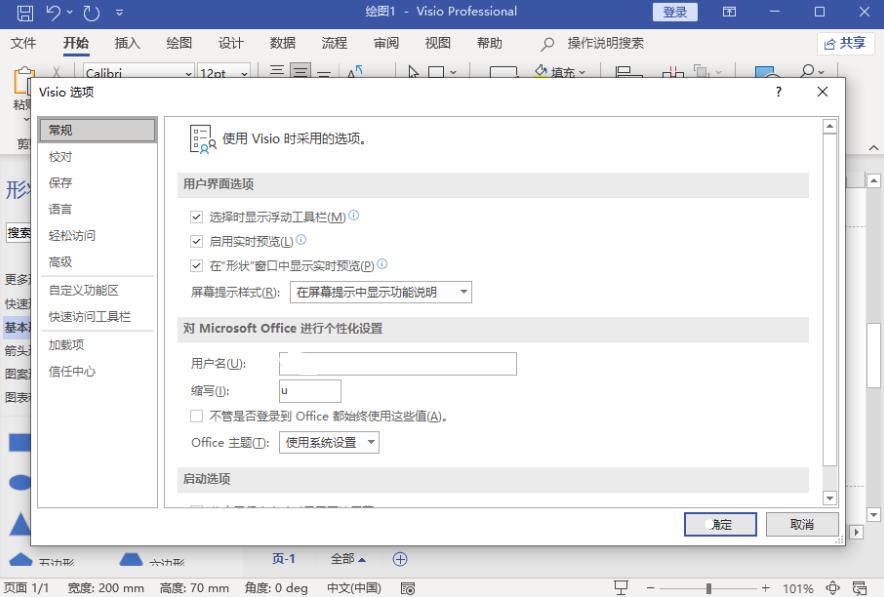Click the Save icon in title bar
Screen dimensions: 884x597
pyautogui.click(x=24, y=12)
